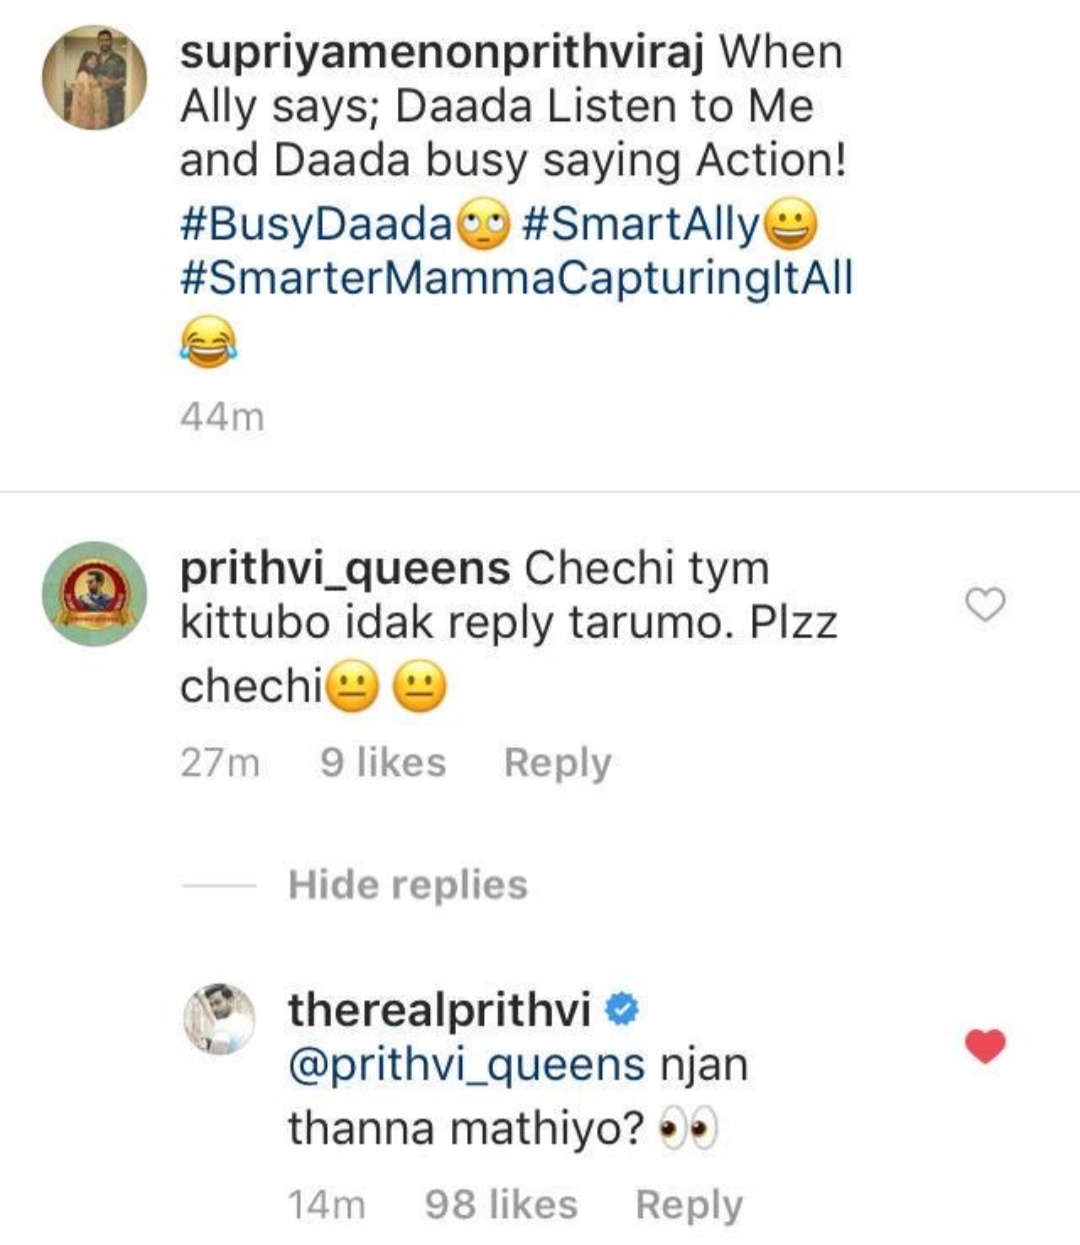Click verified badge next to therealprithvi
This screenshot has width=1080, height=1245.
pyautogui.click(x=622, y=1011)
